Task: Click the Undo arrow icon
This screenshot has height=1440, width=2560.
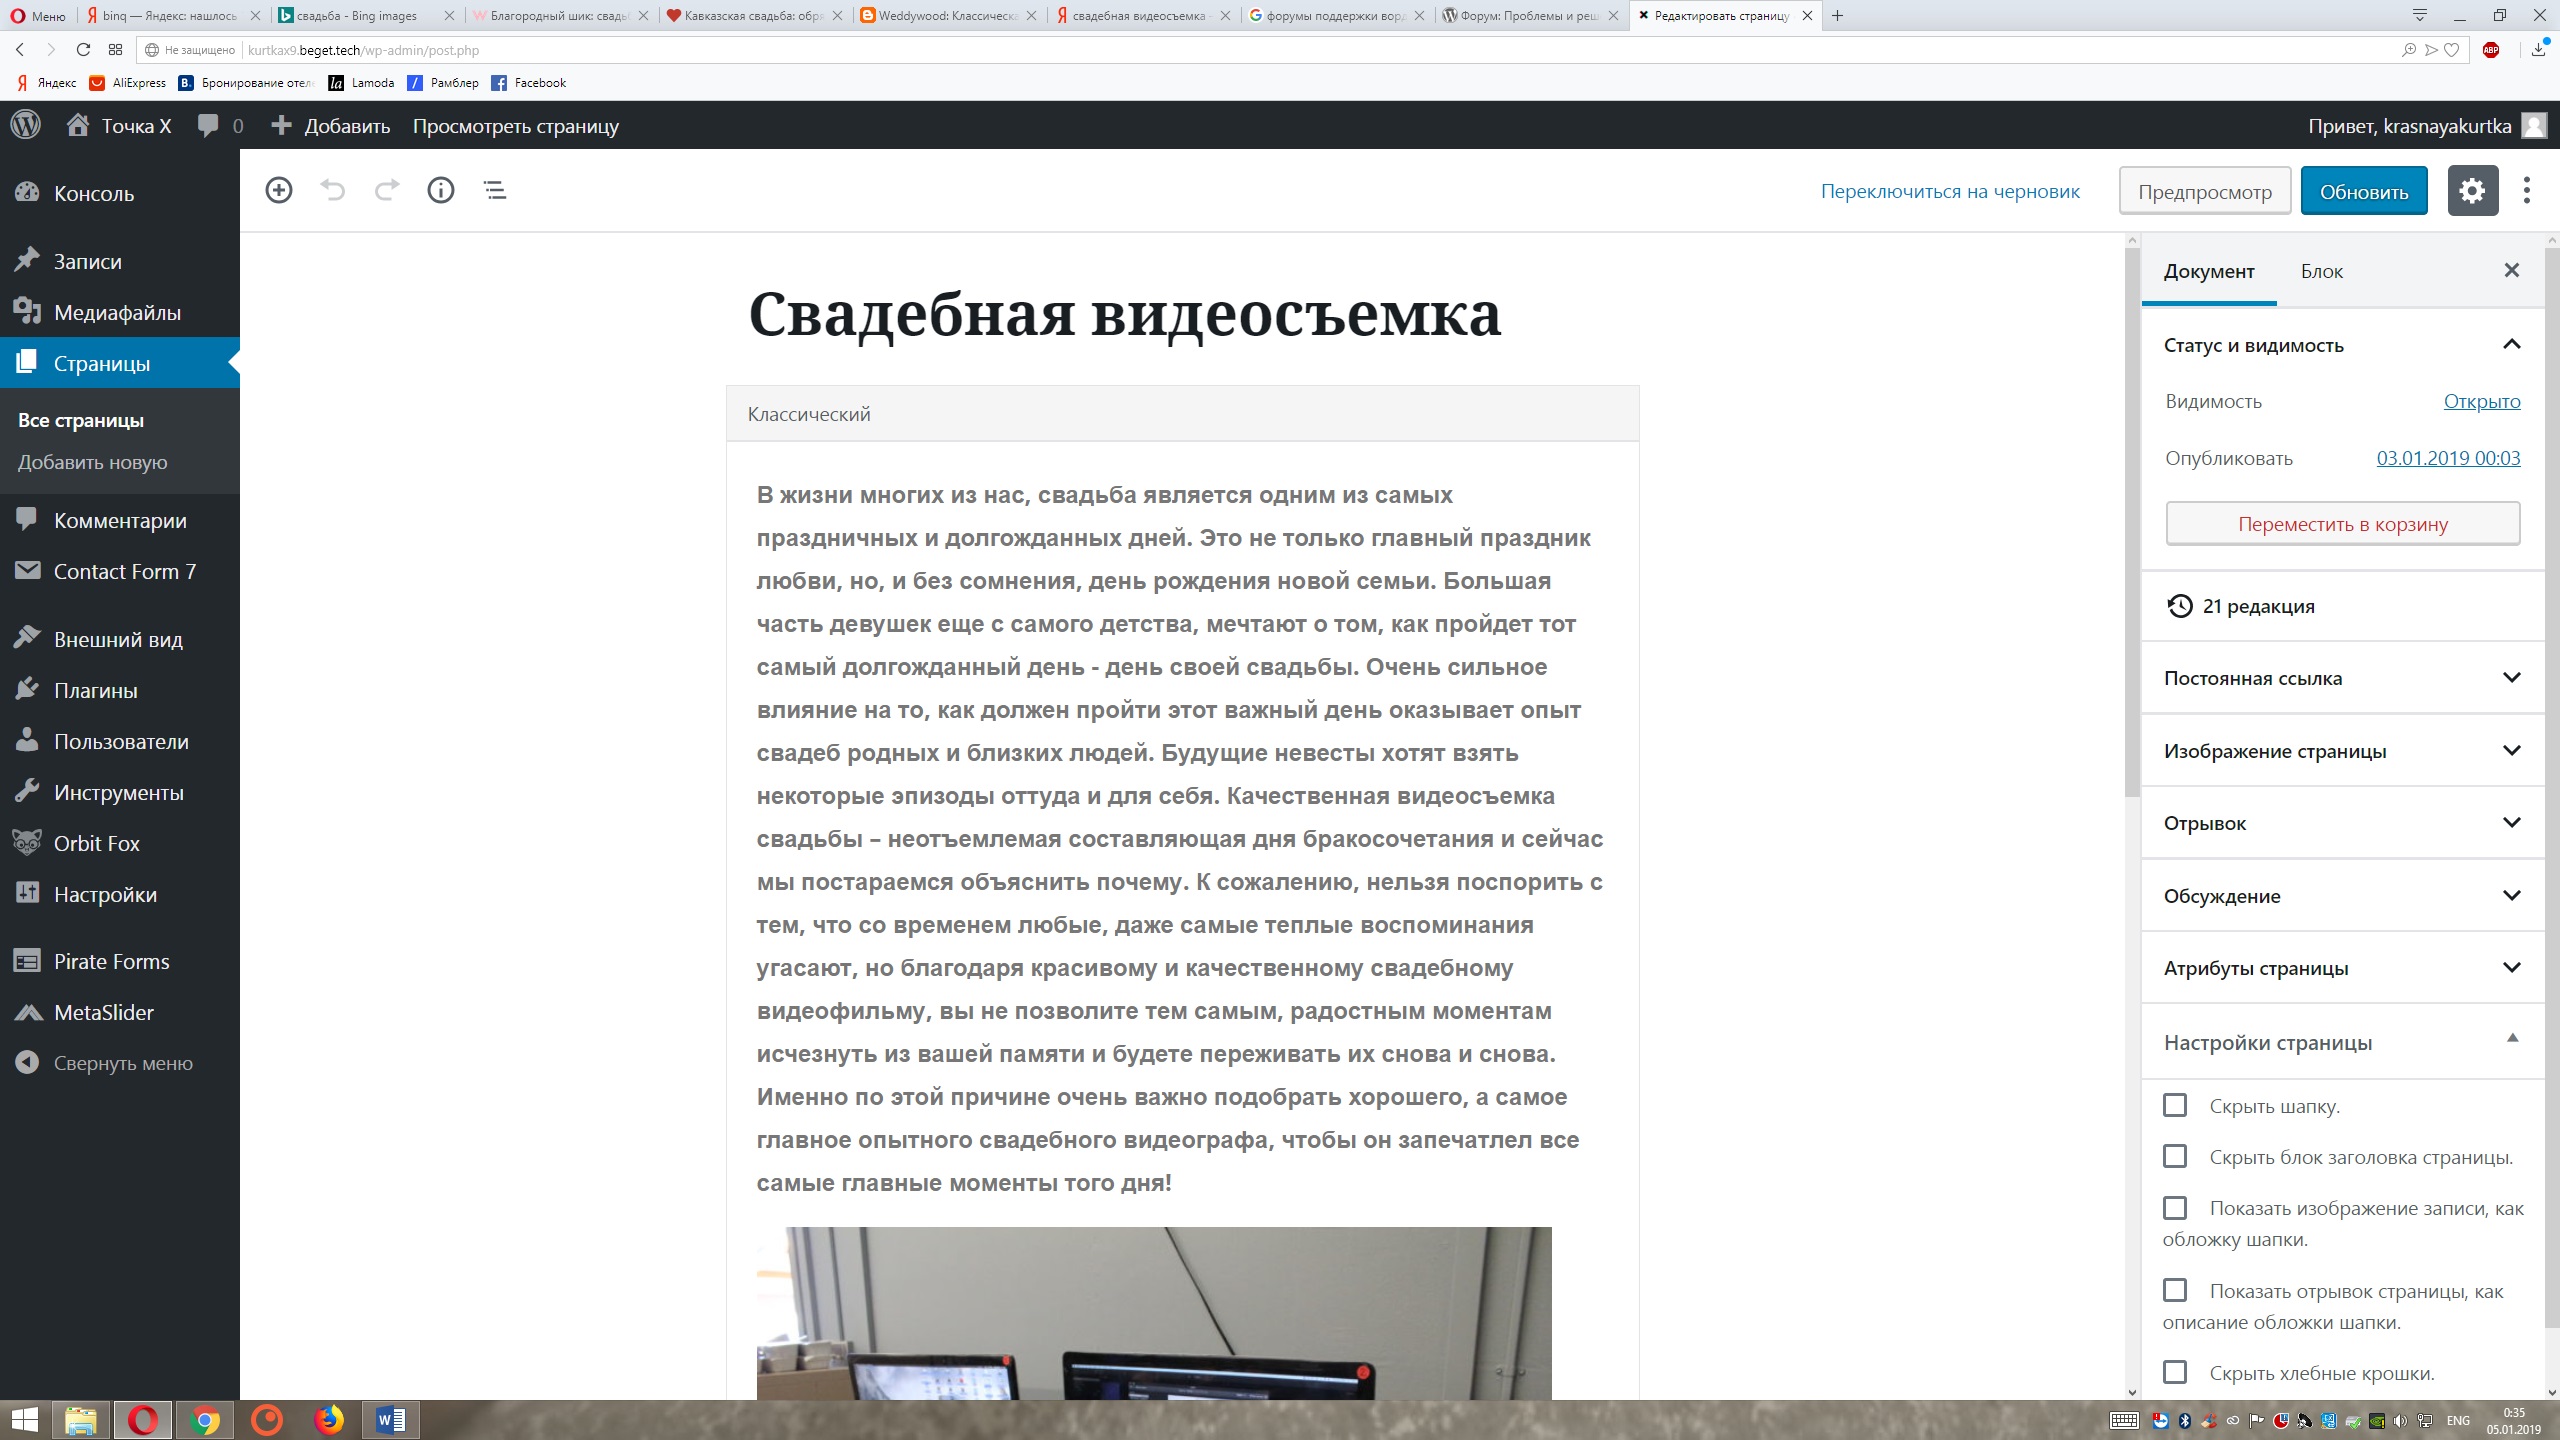Action: tap(333, 190)
